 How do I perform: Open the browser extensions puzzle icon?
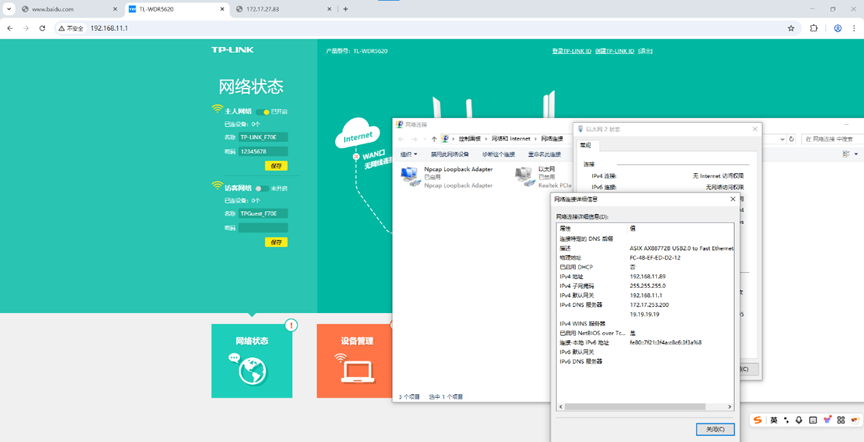pos(814,28)
